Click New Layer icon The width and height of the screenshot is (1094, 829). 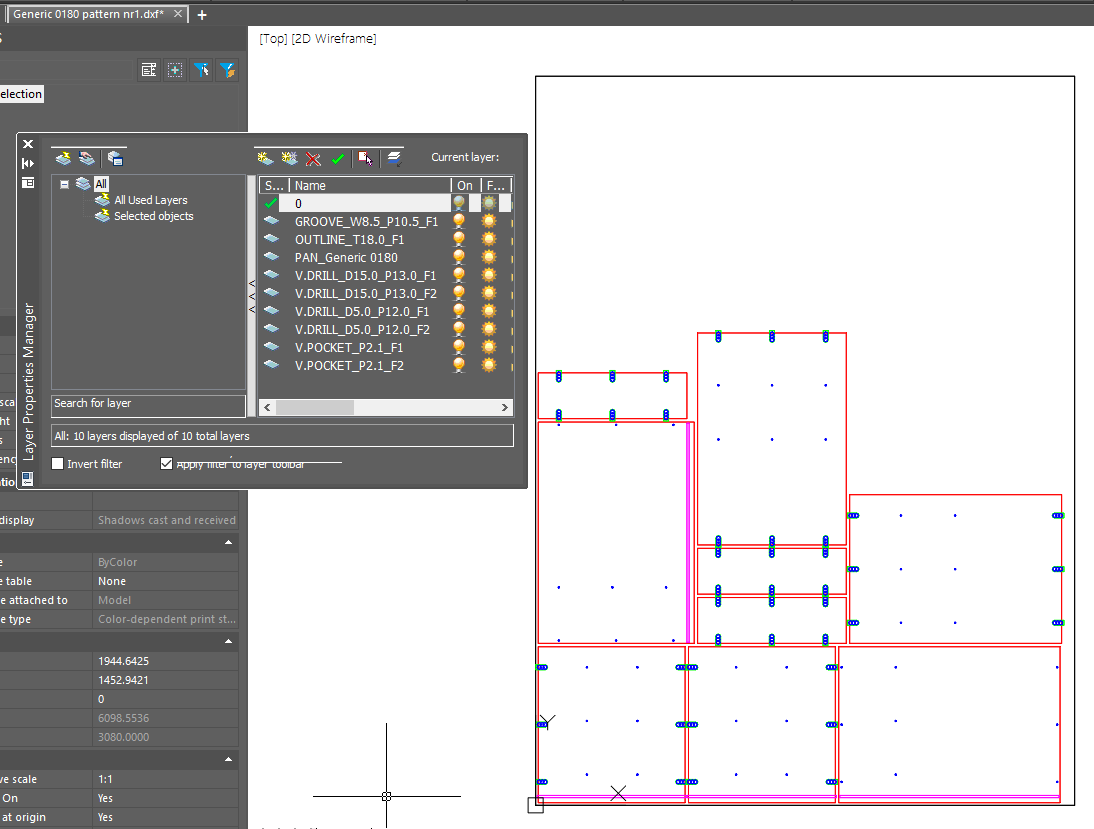click(265, 158)
